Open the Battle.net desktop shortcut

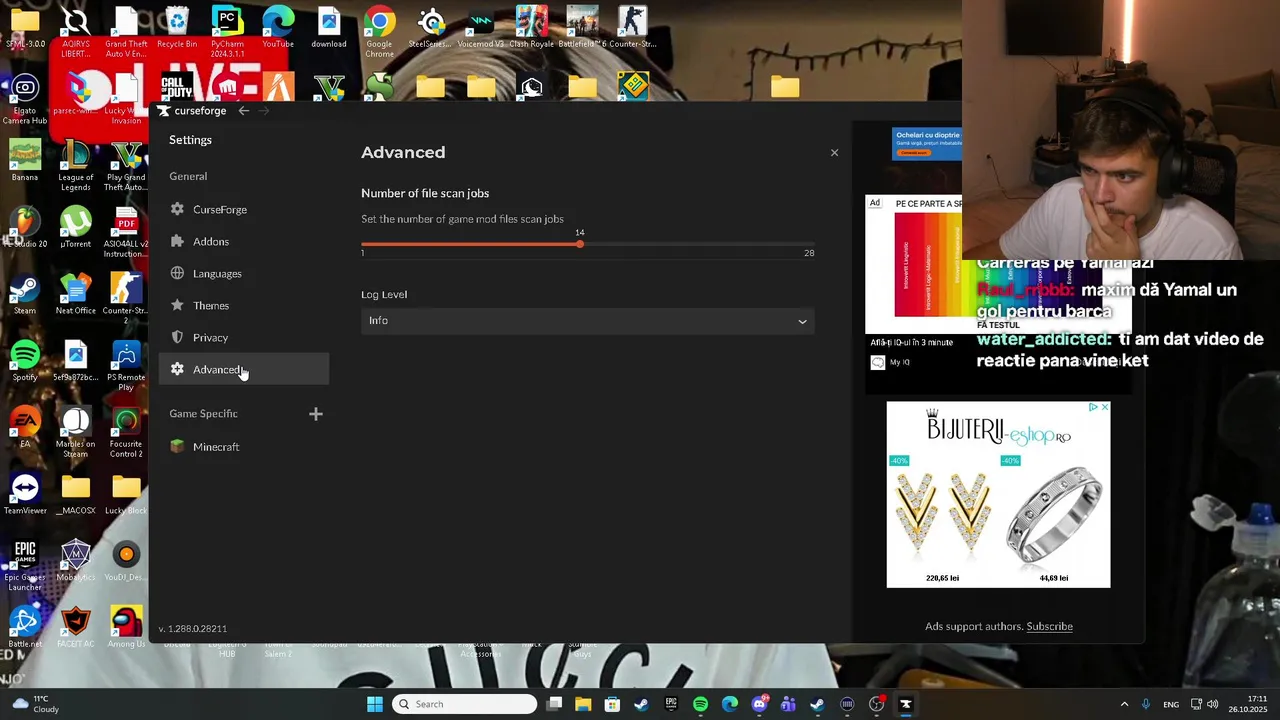point(25,628)
